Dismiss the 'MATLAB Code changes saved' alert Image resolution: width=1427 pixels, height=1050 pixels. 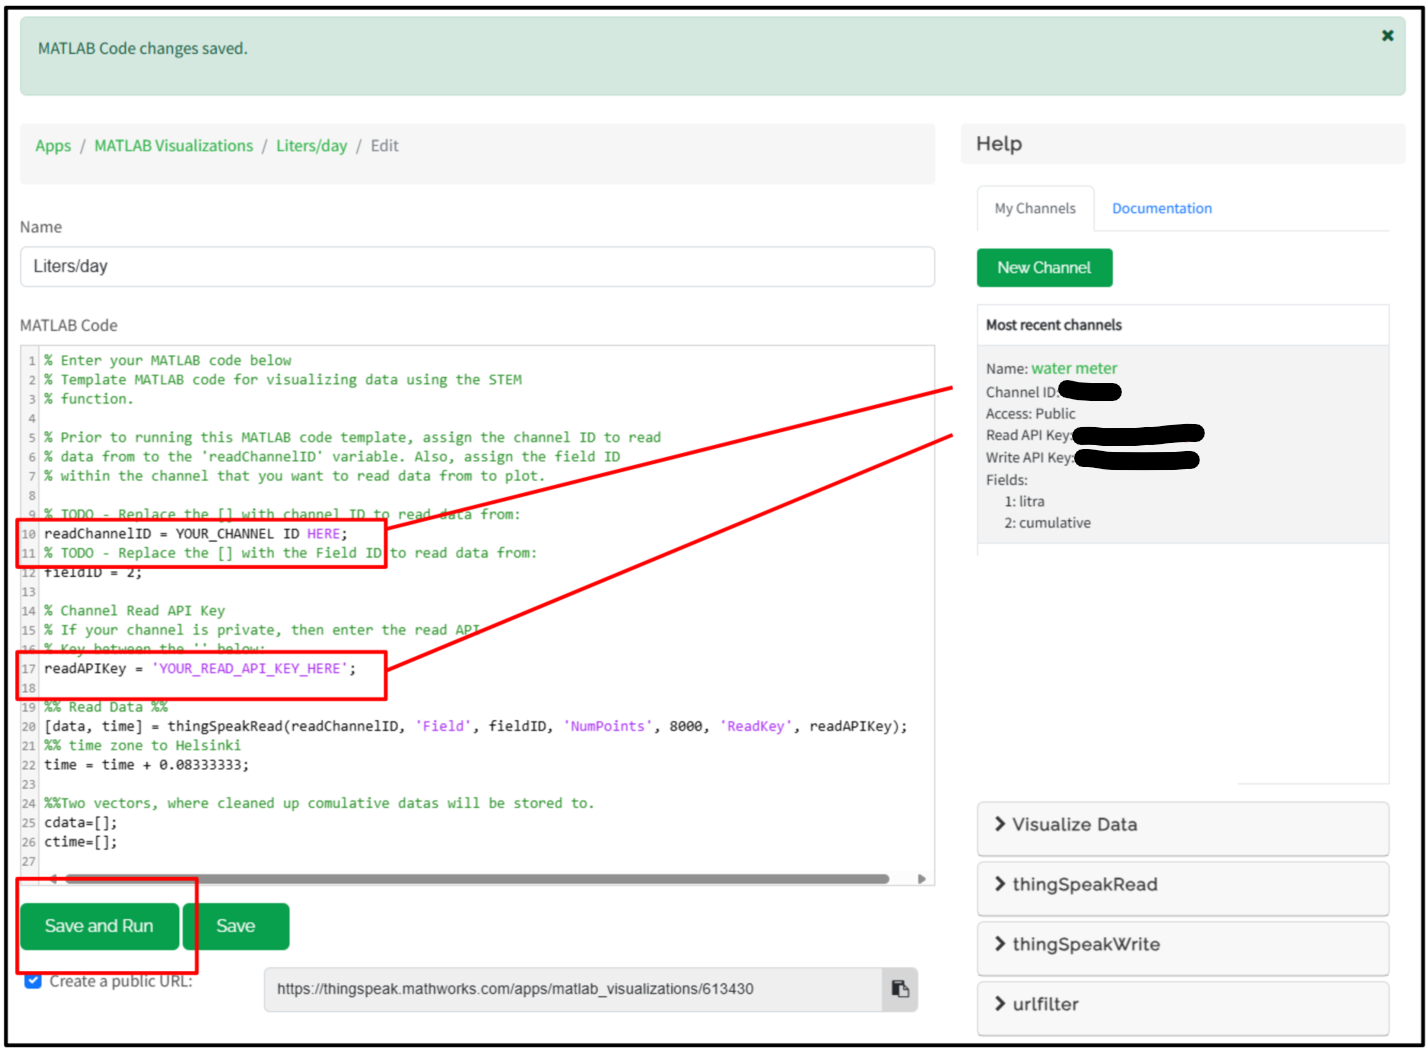[1387, 36]
